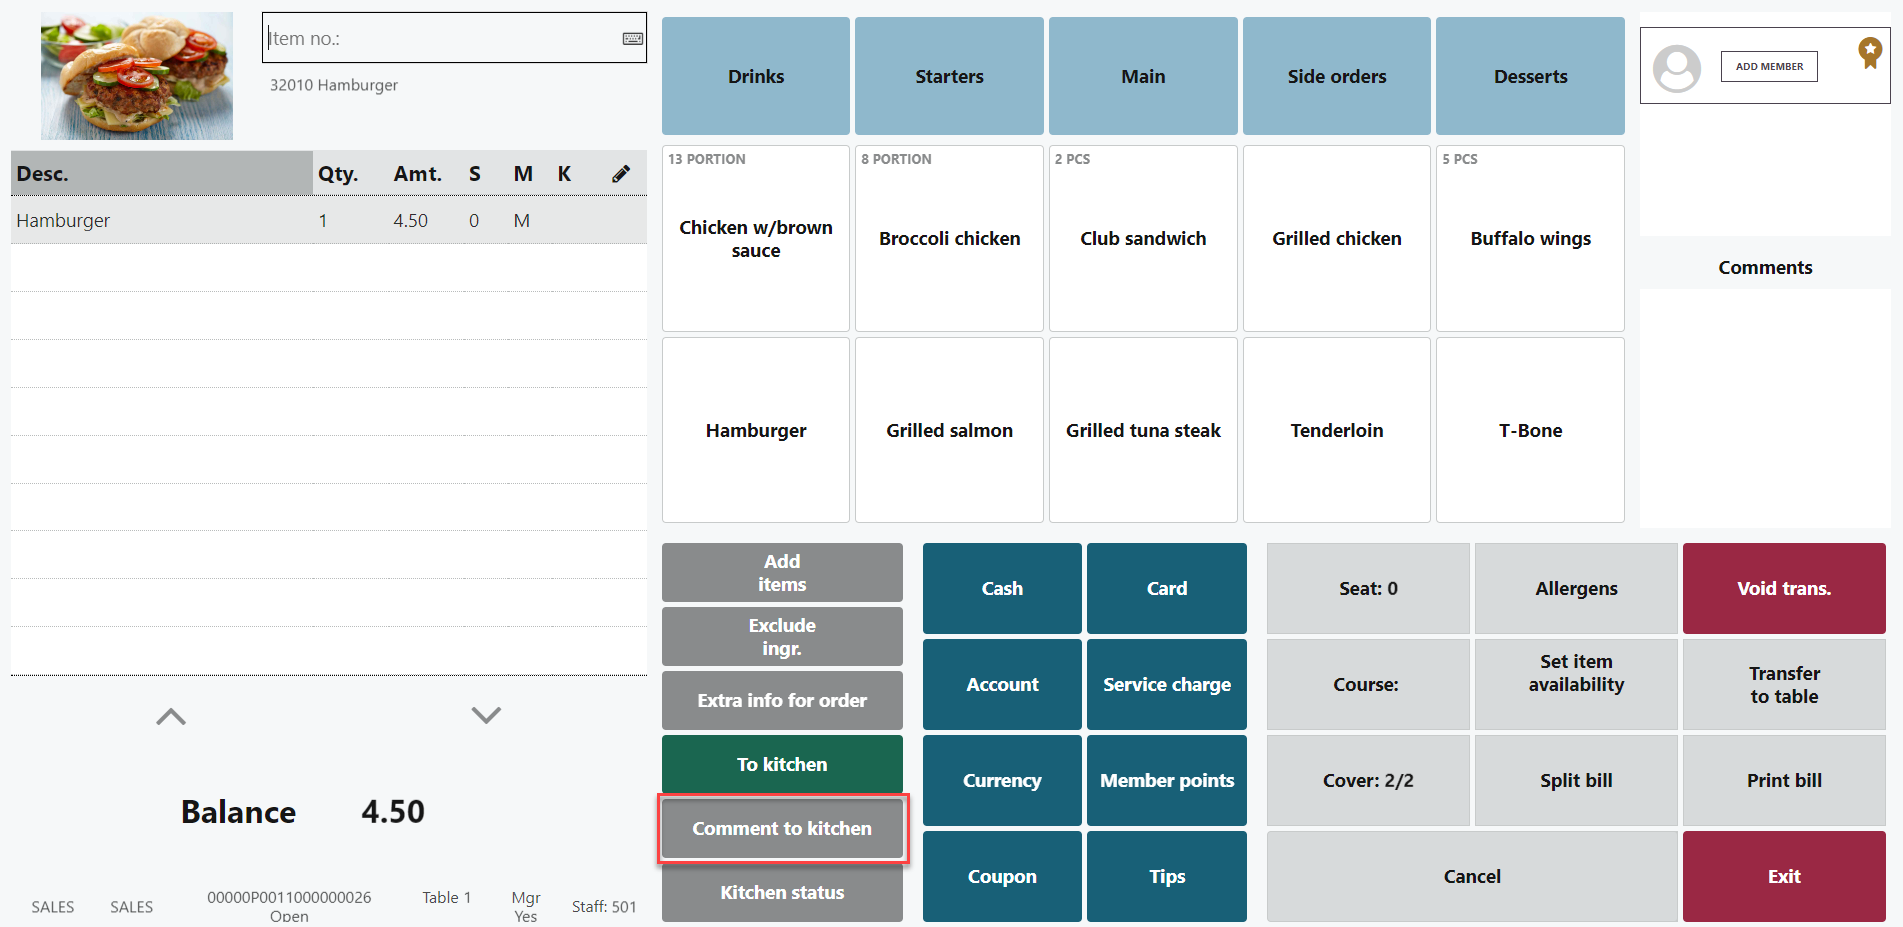Open the Drinks menu category
This screenshot has width=1903, height=927.
(x=755, y=76)
